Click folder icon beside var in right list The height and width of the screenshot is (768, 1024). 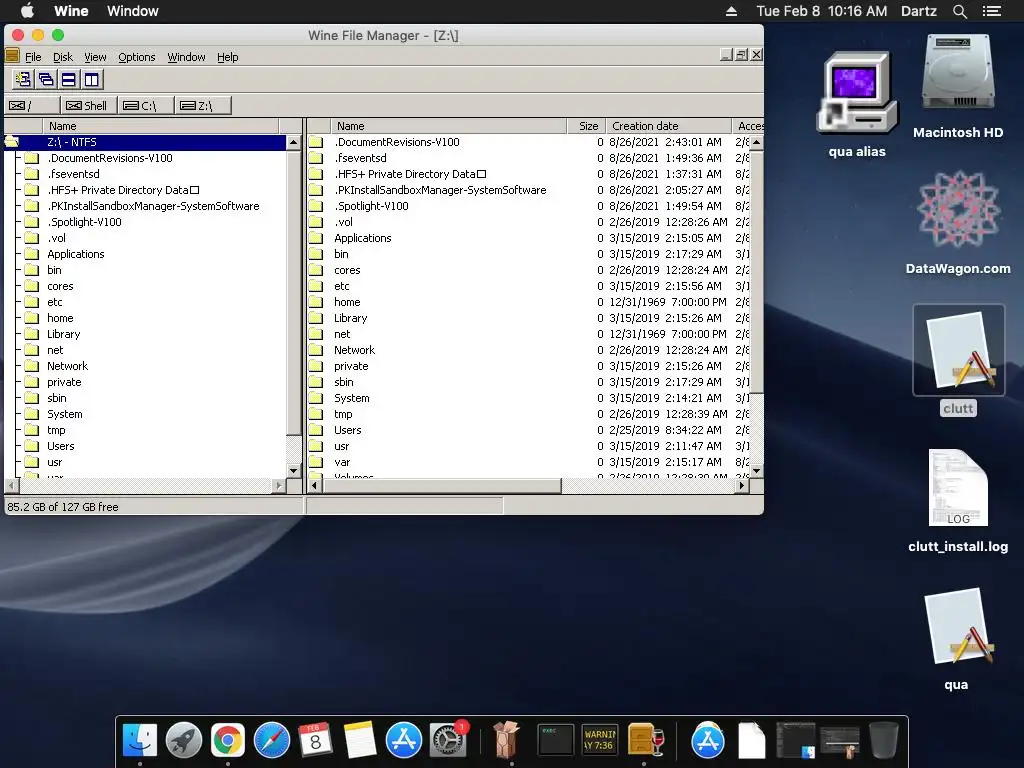(316, 462)
